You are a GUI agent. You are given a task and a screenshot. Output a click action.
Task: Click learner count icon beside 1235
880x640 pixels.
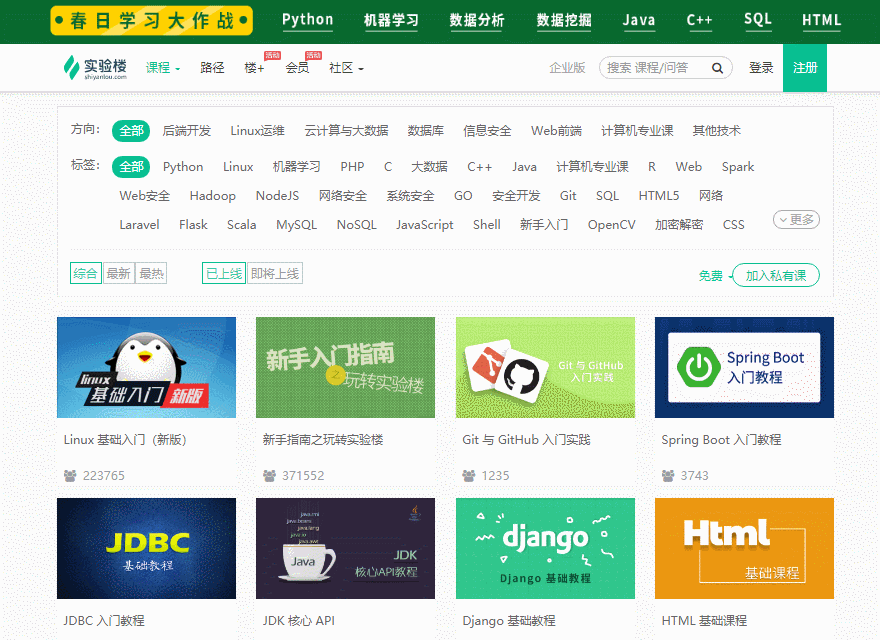click(x=469, y=476)
